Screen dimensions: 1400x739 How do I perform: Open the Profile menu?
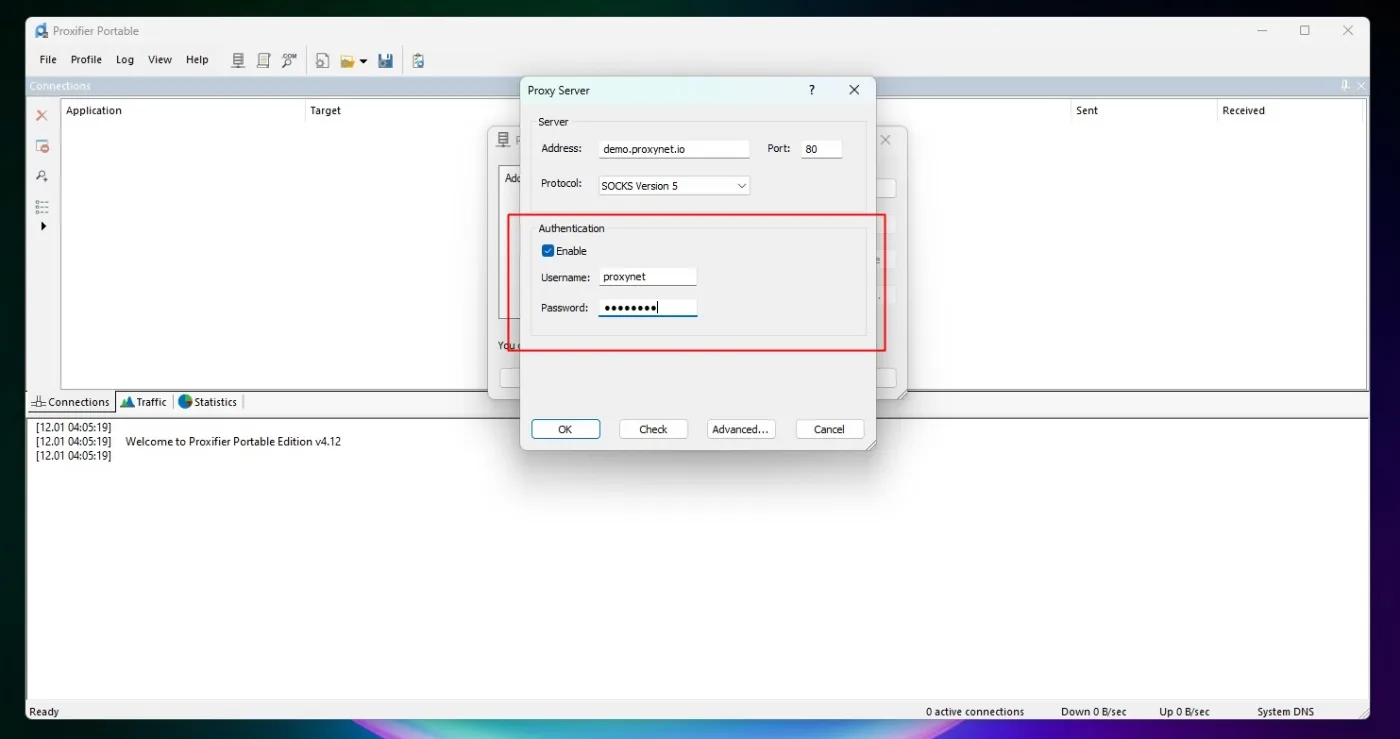pos(86,60)
